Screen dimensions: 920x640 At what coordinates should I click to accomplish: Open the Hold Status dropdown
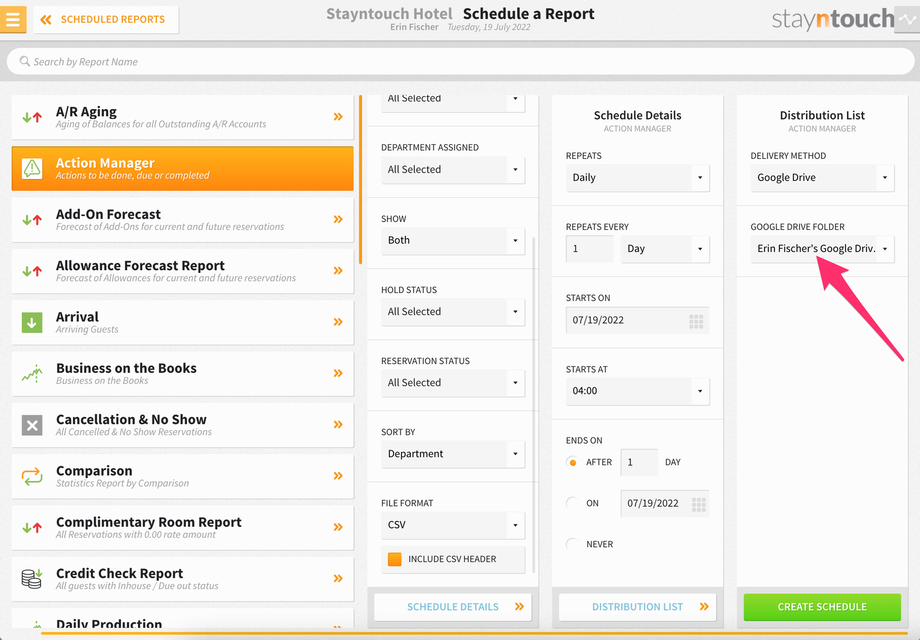coord(453,311)
